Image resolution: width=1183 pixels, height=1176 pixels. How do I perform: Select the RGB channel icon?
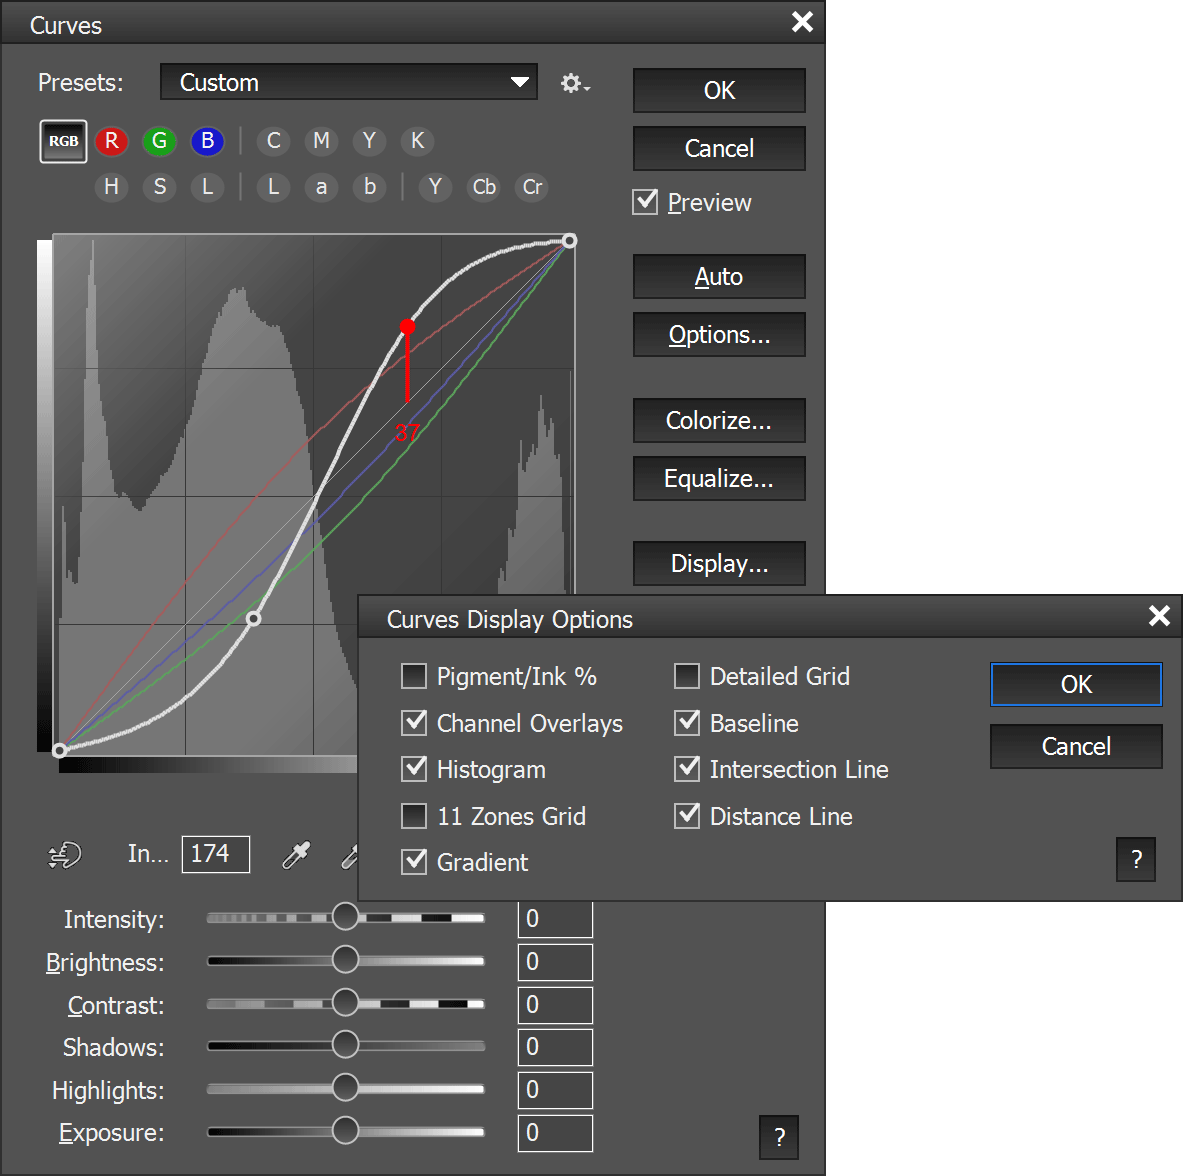[63, 141]
